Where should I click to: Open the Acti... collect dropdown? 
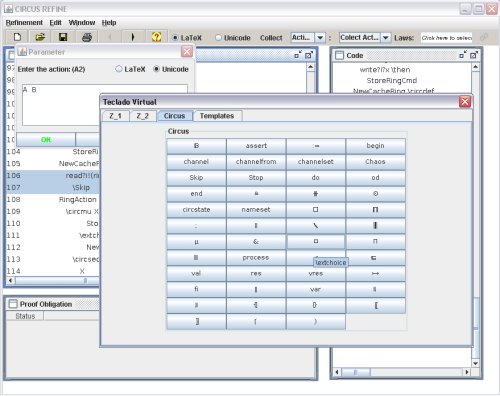(308, 37)
